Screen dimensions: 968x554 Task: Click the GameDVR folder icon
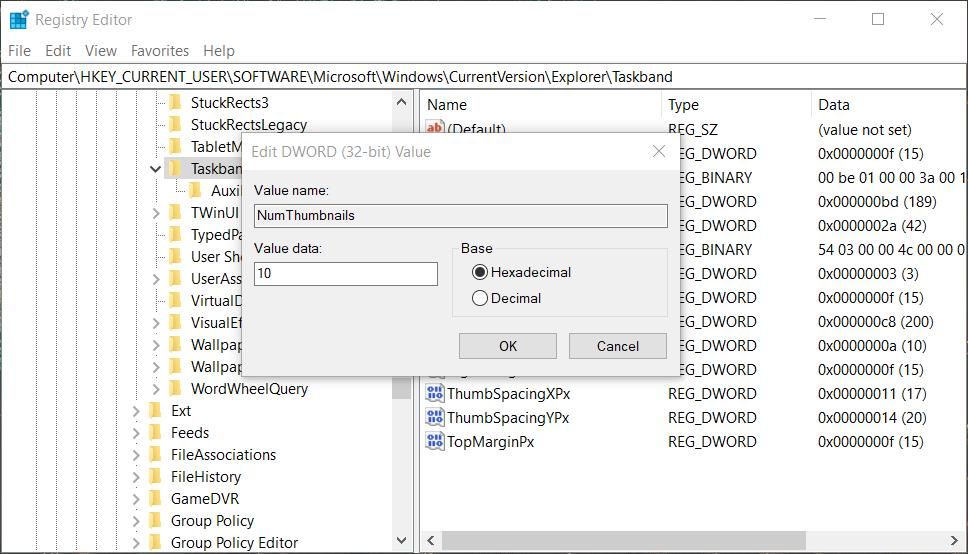tap(155, 498)
